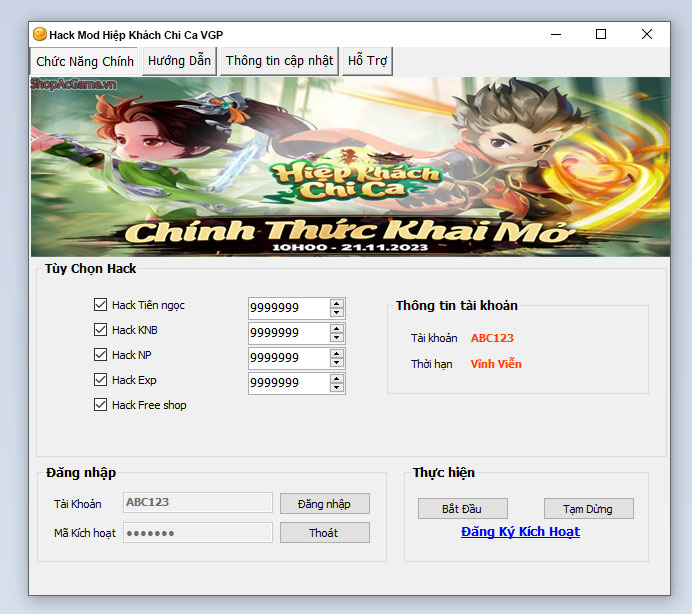Open the Thông tin cập nhật tab
Image resolution: width=693 pixels, height=616 pixels.
pyautogui.click(x=279, y=61)
